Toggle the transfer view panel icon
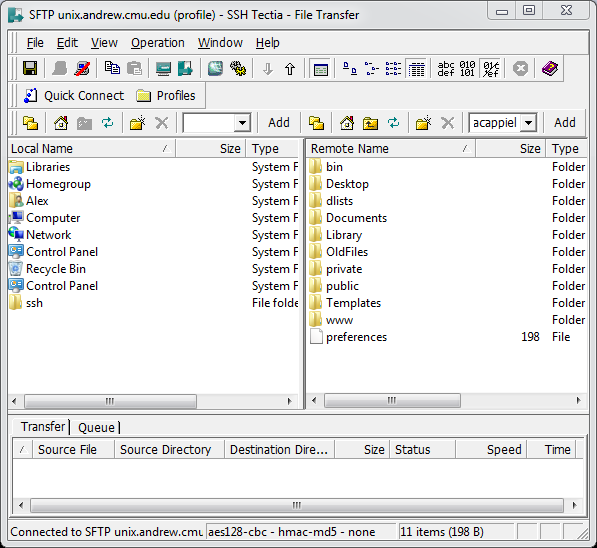This screenshot has width=597, height=548. tap(321, 69)
